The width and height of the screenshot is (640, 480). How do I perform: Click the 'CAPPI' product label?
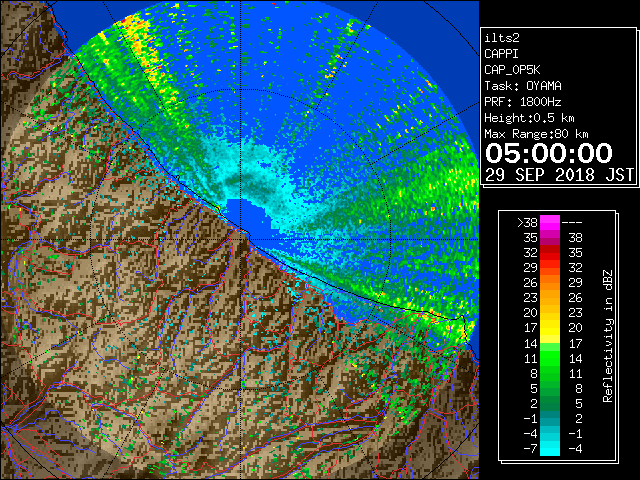click(x=501, y=54)
